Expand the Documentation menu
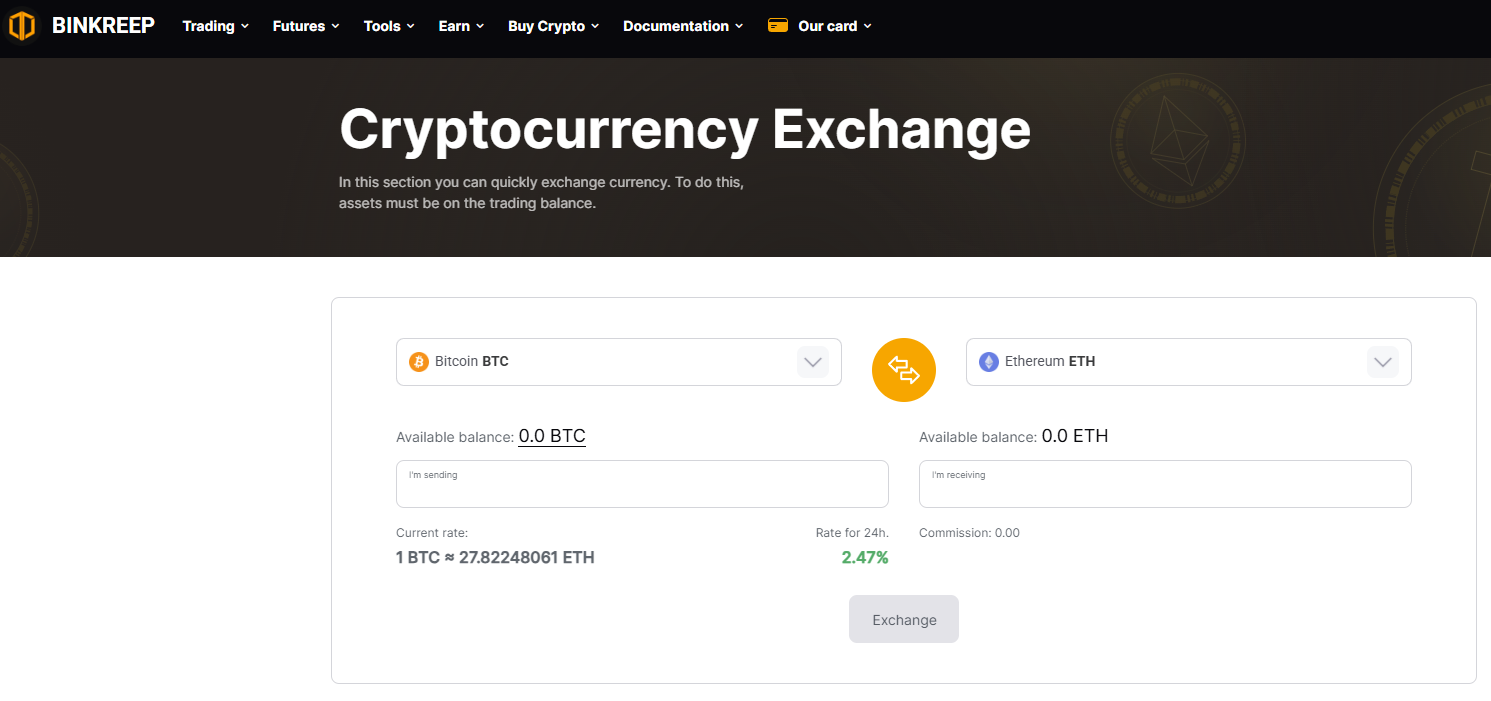Image resolution: width=1491 pixels, height=701 pixels. 682,26
